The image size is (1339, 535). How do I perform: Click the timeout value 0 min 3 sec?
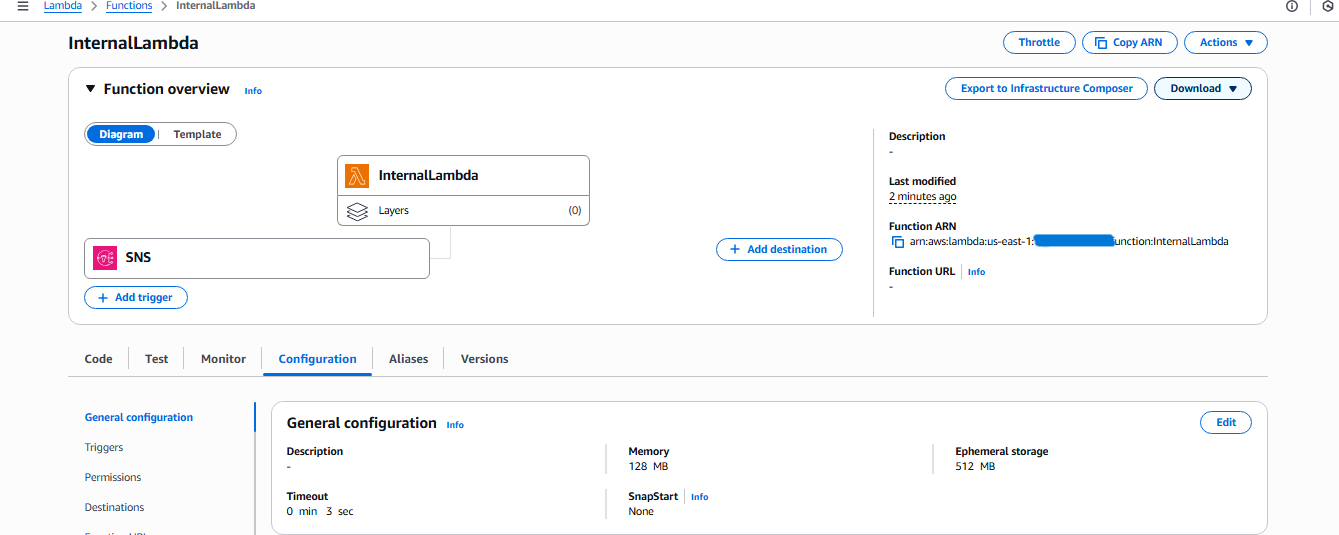tap(320, 512)
